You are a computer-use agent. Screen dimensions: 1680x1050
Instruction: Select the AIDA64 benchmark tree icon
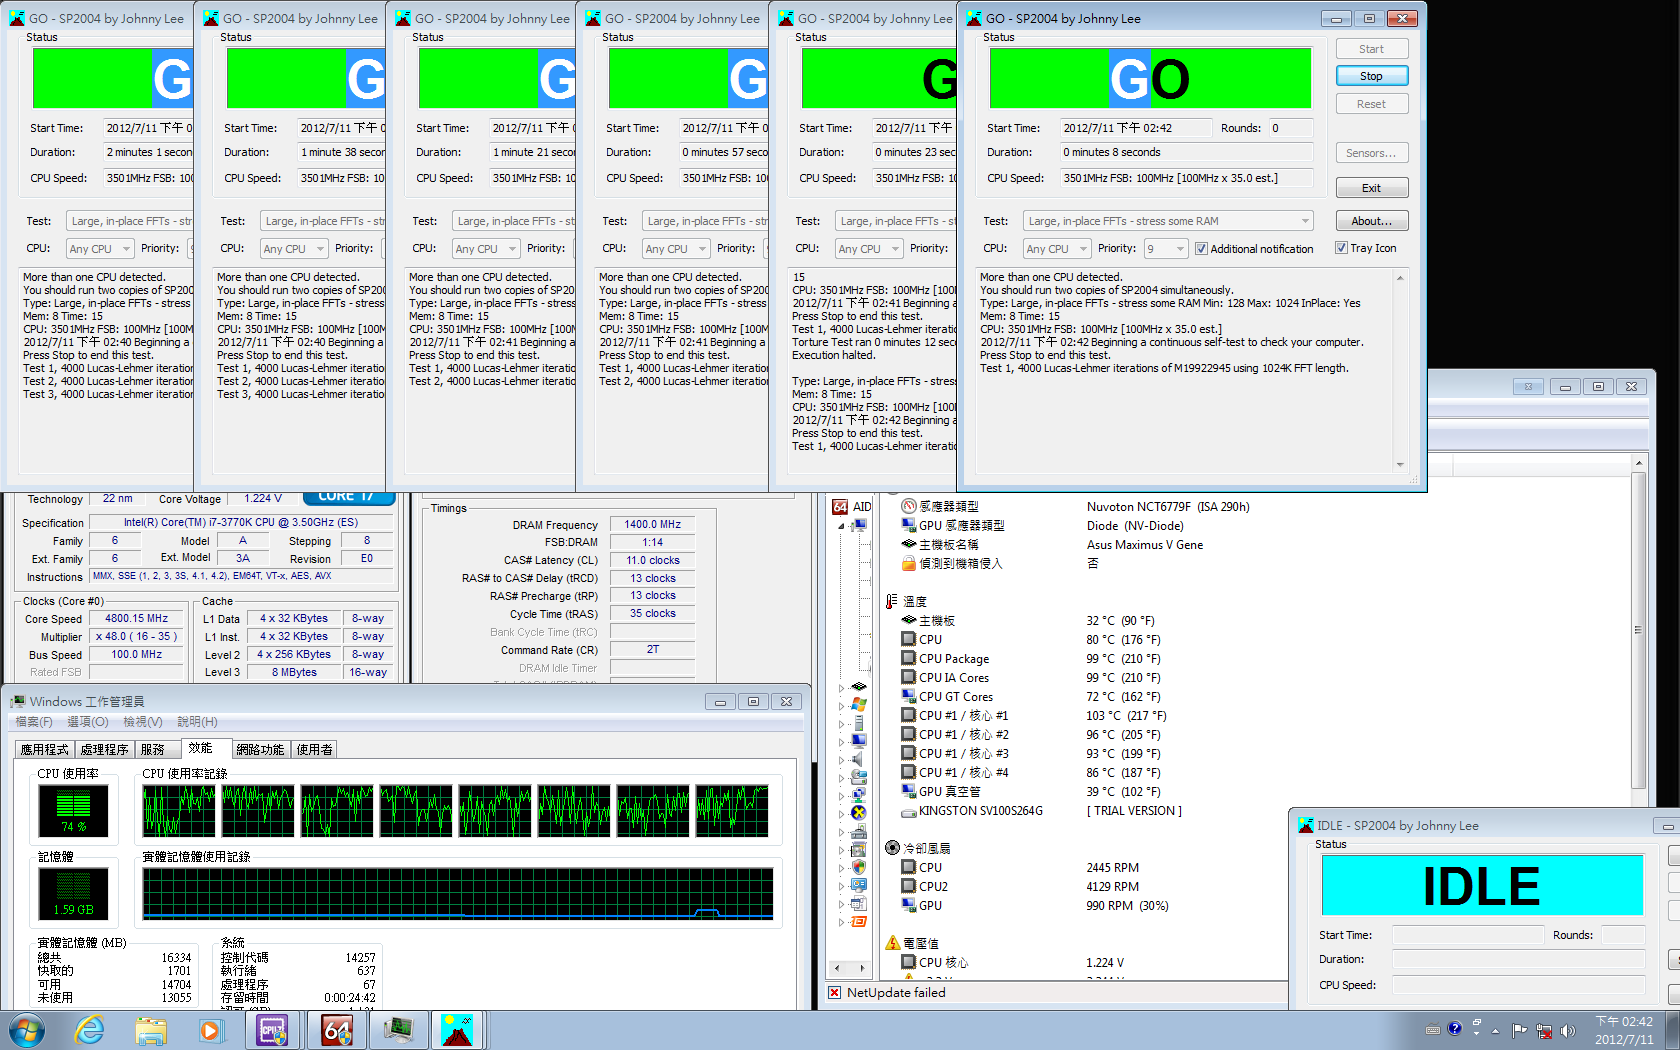click(858, 921)
